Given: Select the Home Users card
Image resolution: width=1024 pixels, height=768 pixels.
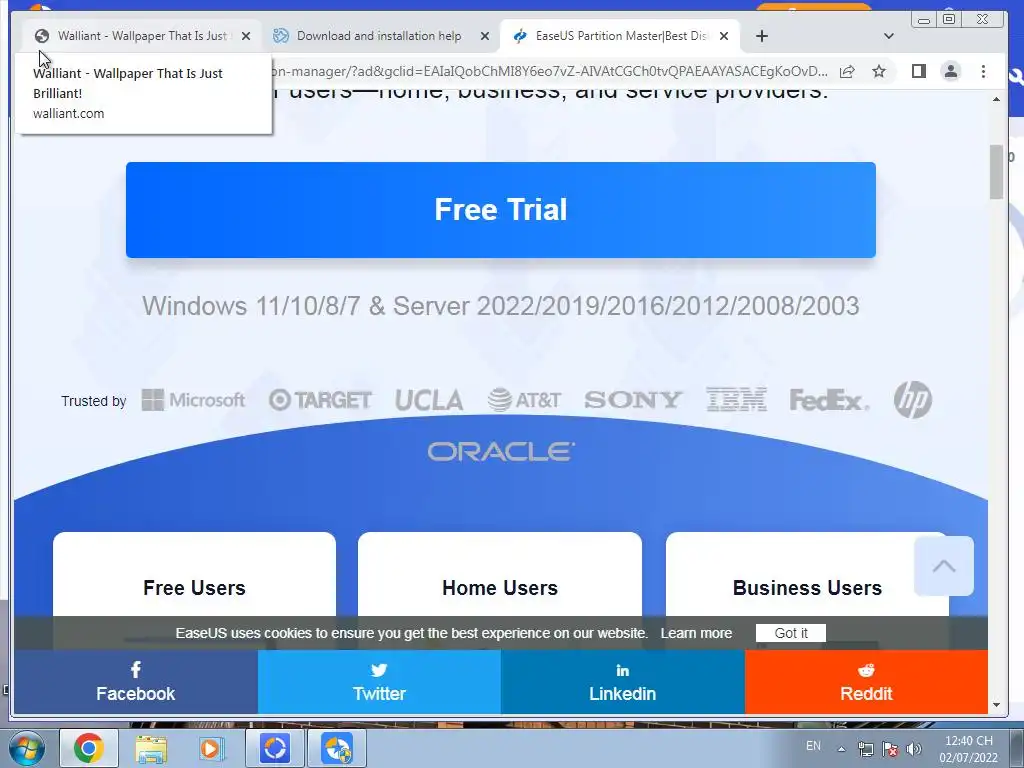Looking at the screenshot, I should pos(500,575).
